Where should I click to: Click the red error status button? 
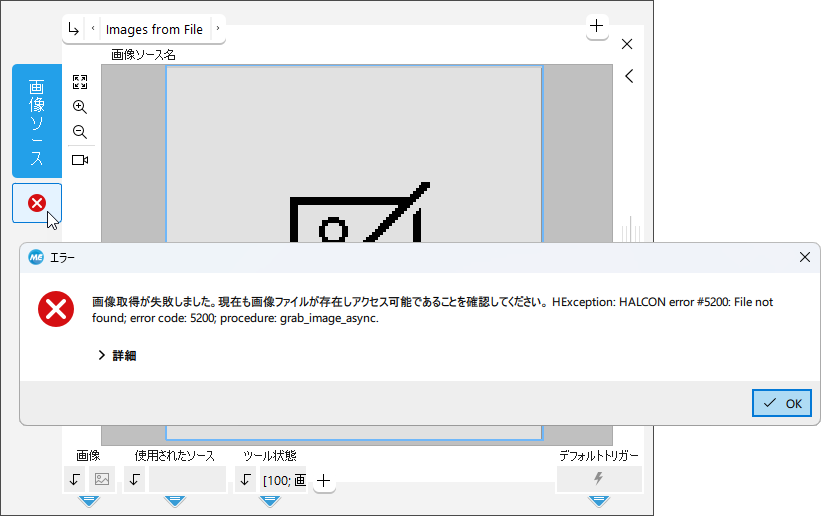[x=37, y=203]
